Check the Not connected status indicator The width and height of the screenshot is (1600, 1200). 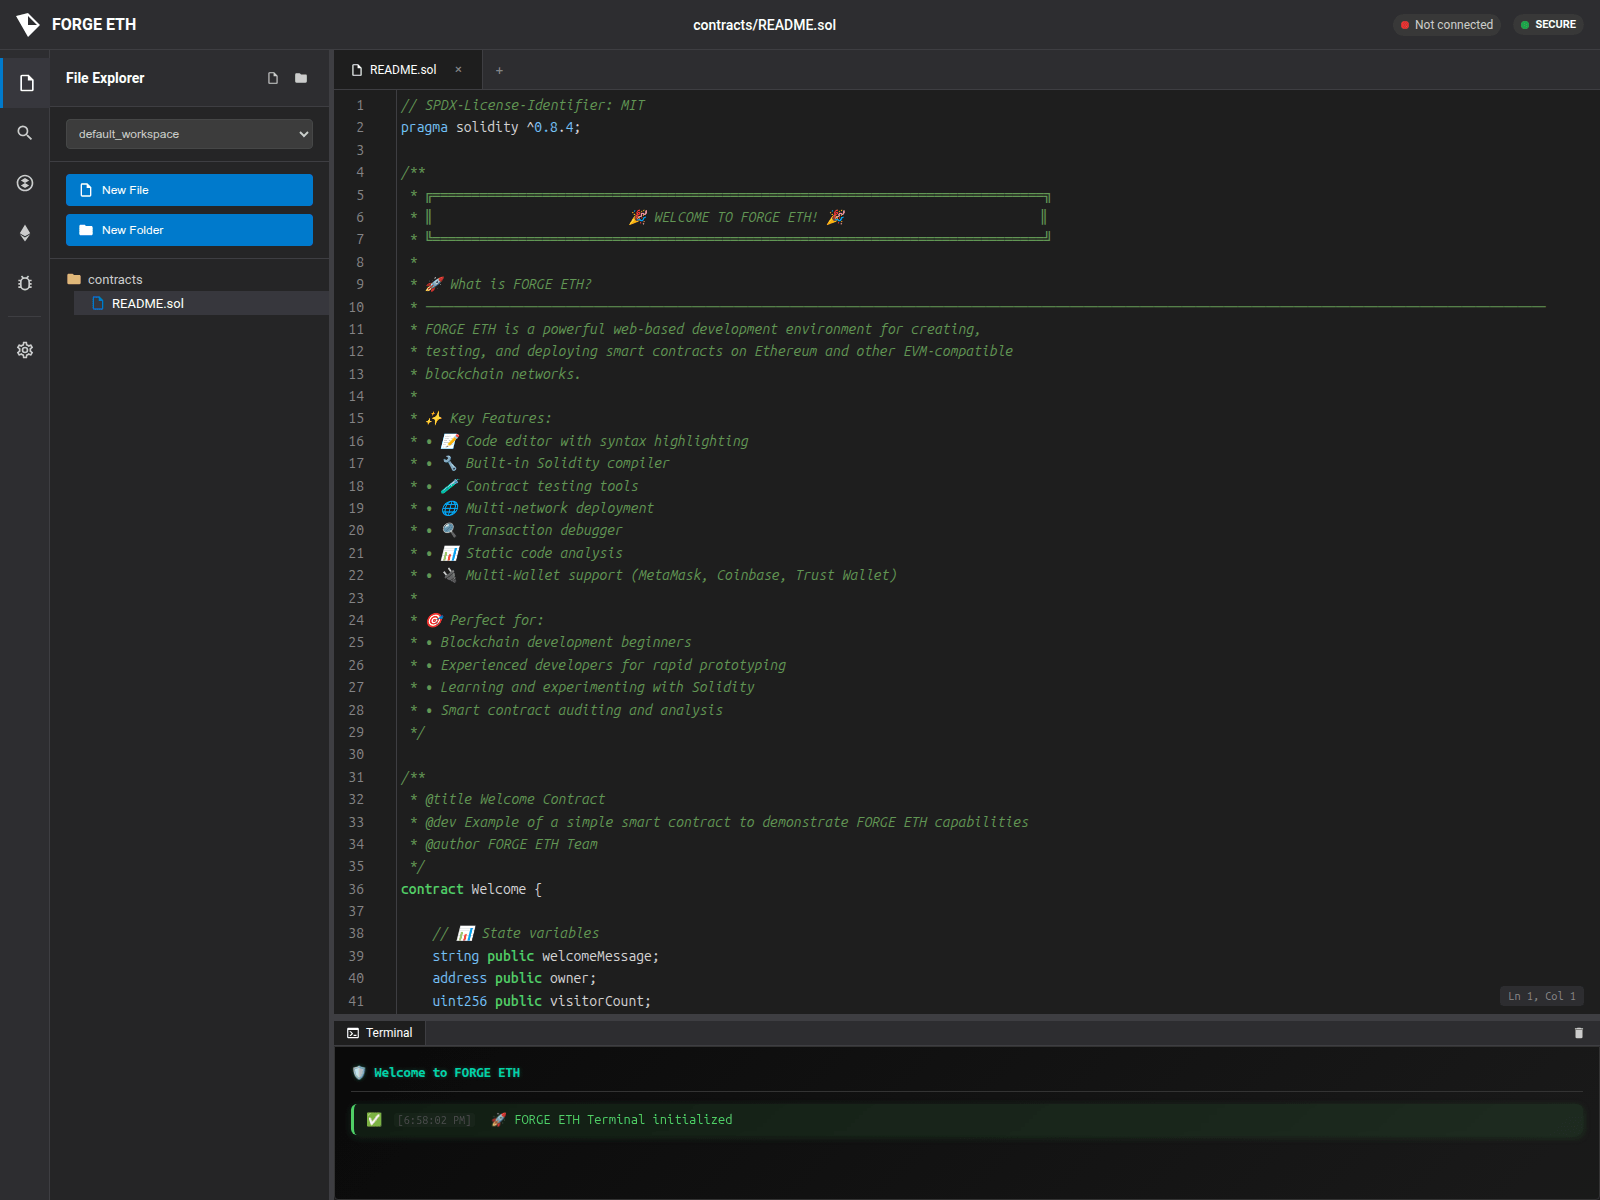1447,25
